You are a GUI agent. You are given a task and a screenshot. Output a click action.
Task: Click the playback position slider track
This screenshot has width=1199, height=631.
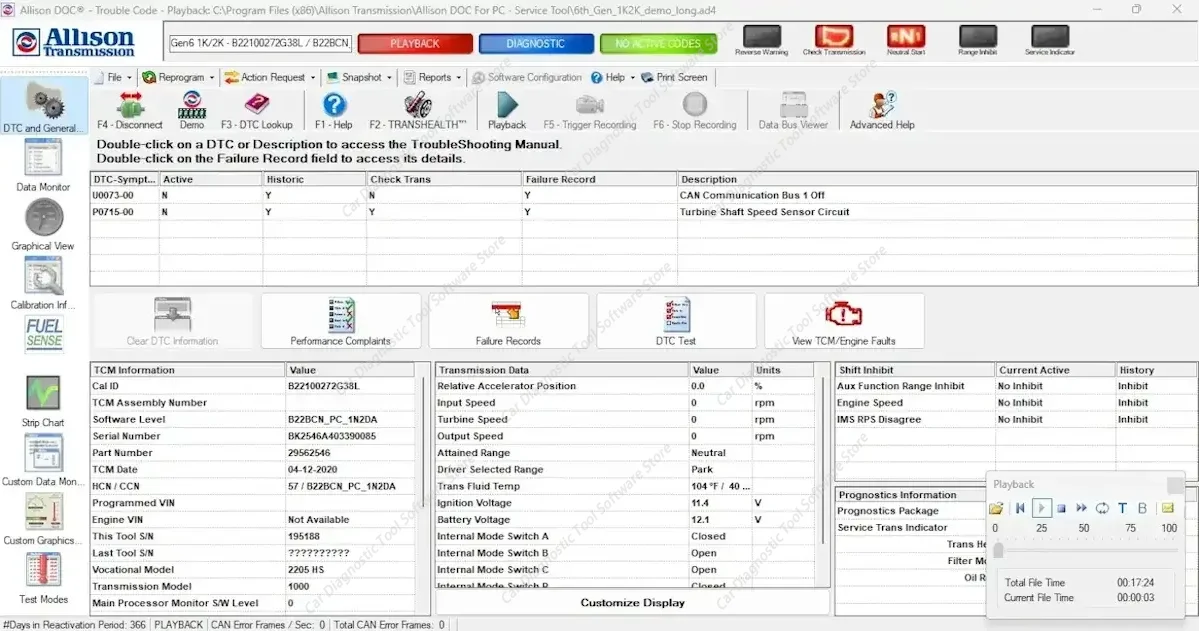pyautogui.click(x=1086, y=550)
